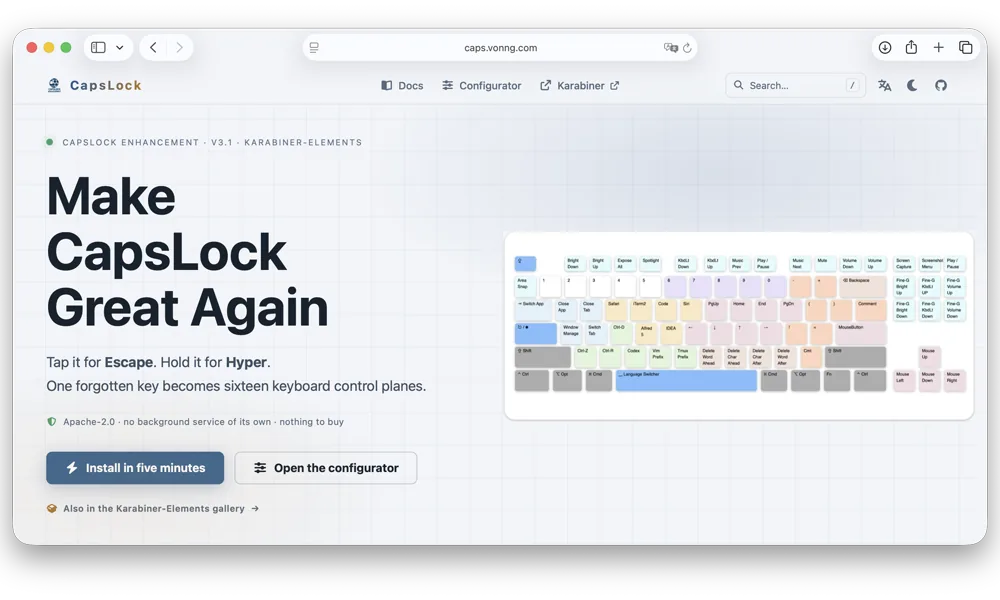Image resolution: width=1000 pixels, height=600 pixels.
Task: Click the Safari key on the keyboard
Action: coord(616,310)
